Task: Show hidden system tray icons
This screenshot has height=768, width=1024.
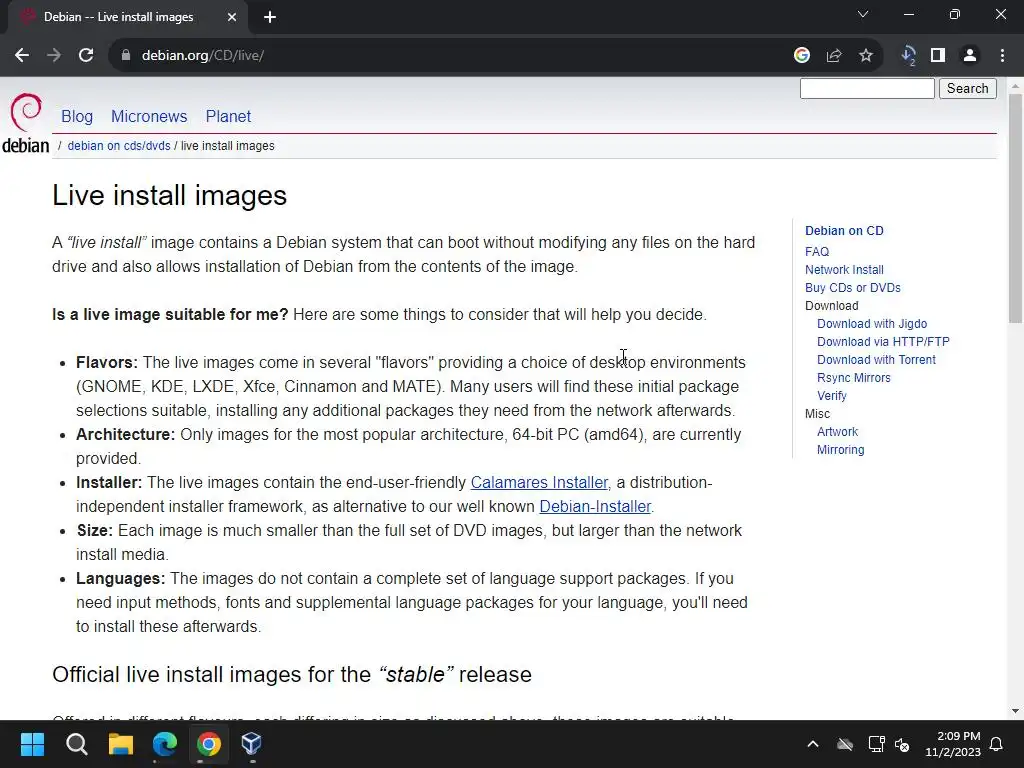Action: 813,744
